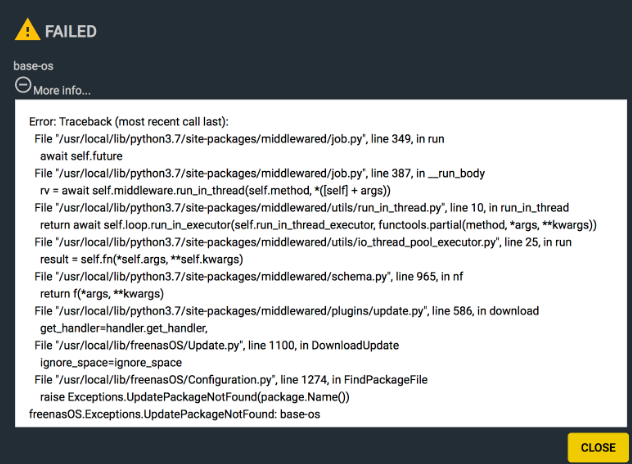
Task: Click the run_in_thread.py line 10 entry
Action: [301, 208]
